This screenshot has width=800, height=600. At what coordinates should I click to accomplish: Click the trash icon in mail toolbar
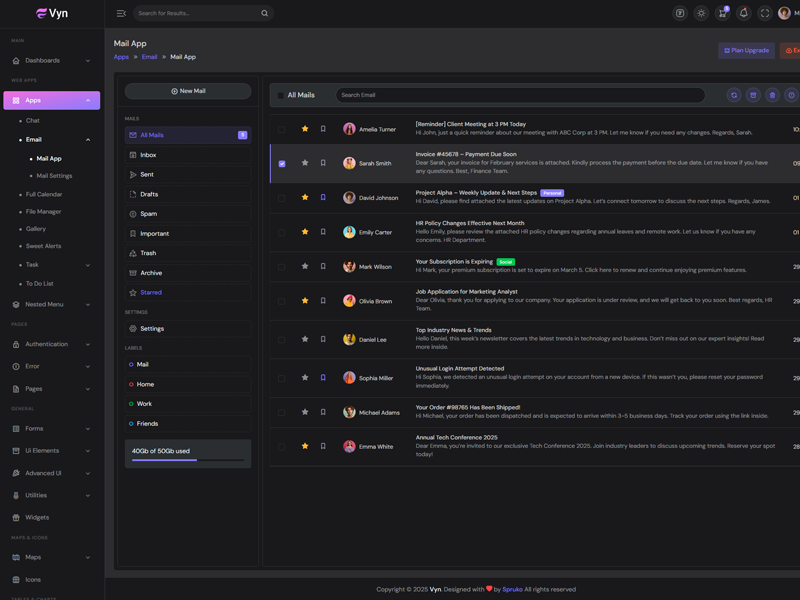tap(772, 95)
